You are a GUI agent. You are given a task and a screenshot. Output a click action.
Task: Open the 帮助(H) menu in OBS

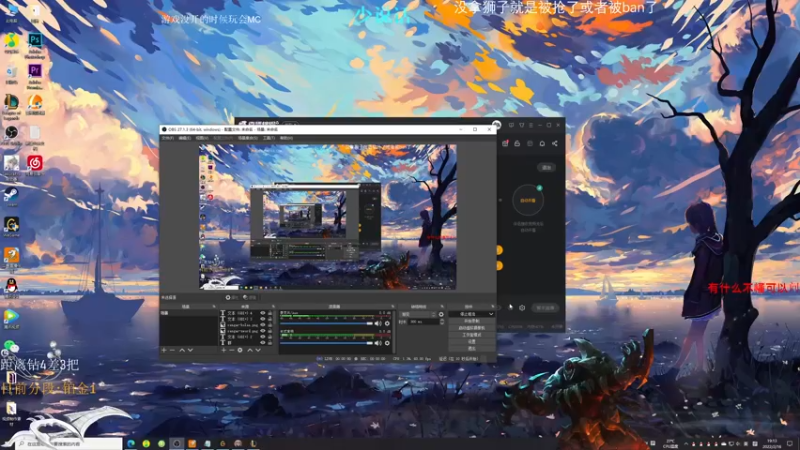tap(286, 138)
